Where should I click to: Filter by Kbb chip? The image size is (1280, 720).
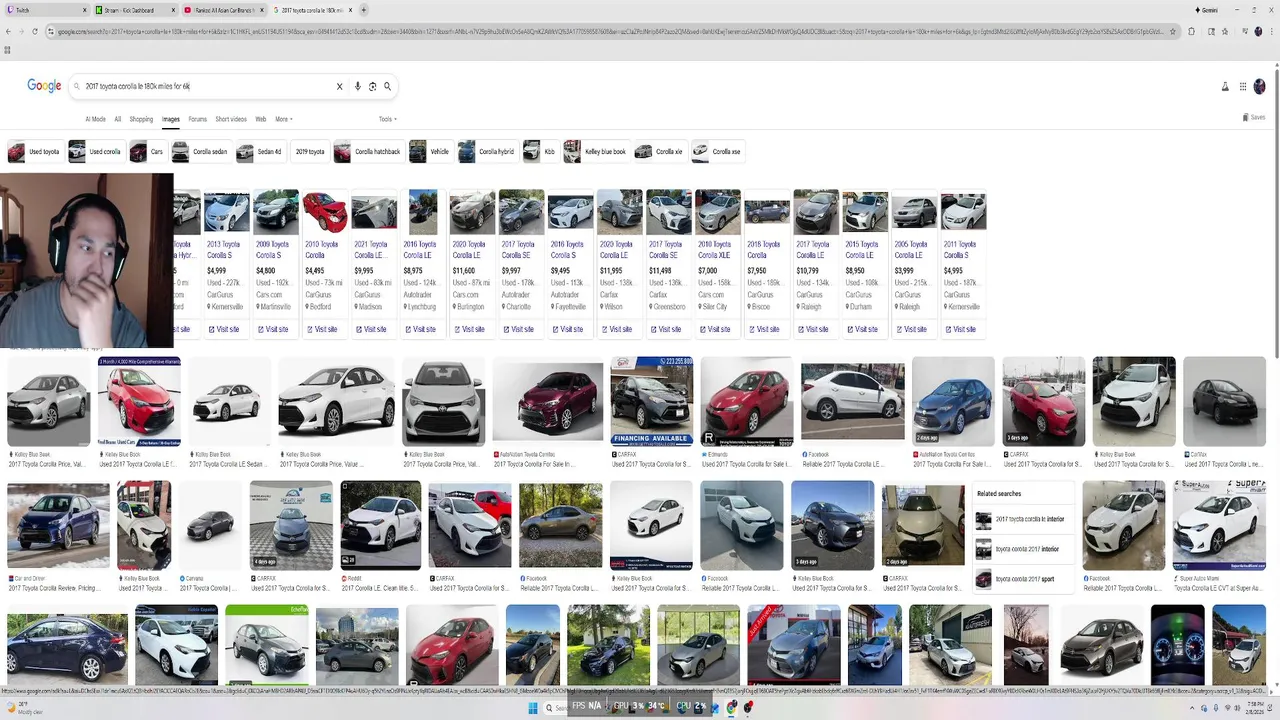[540, 152]
